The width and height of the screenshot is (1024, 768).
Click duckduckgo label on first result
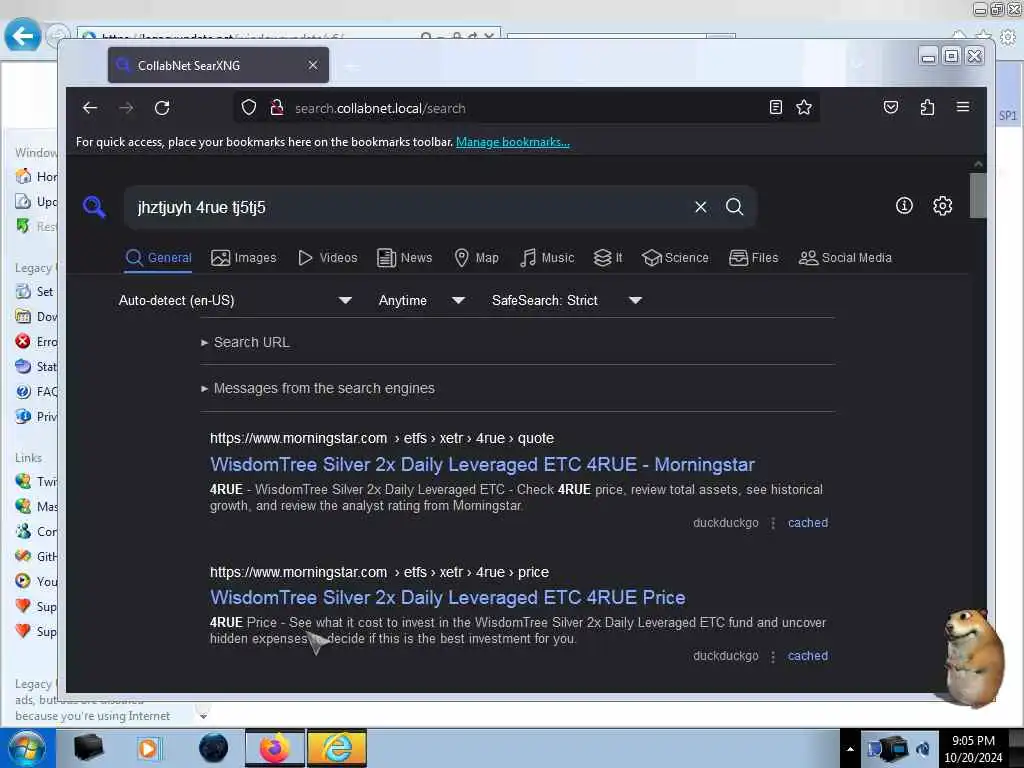tap(726, 522)
